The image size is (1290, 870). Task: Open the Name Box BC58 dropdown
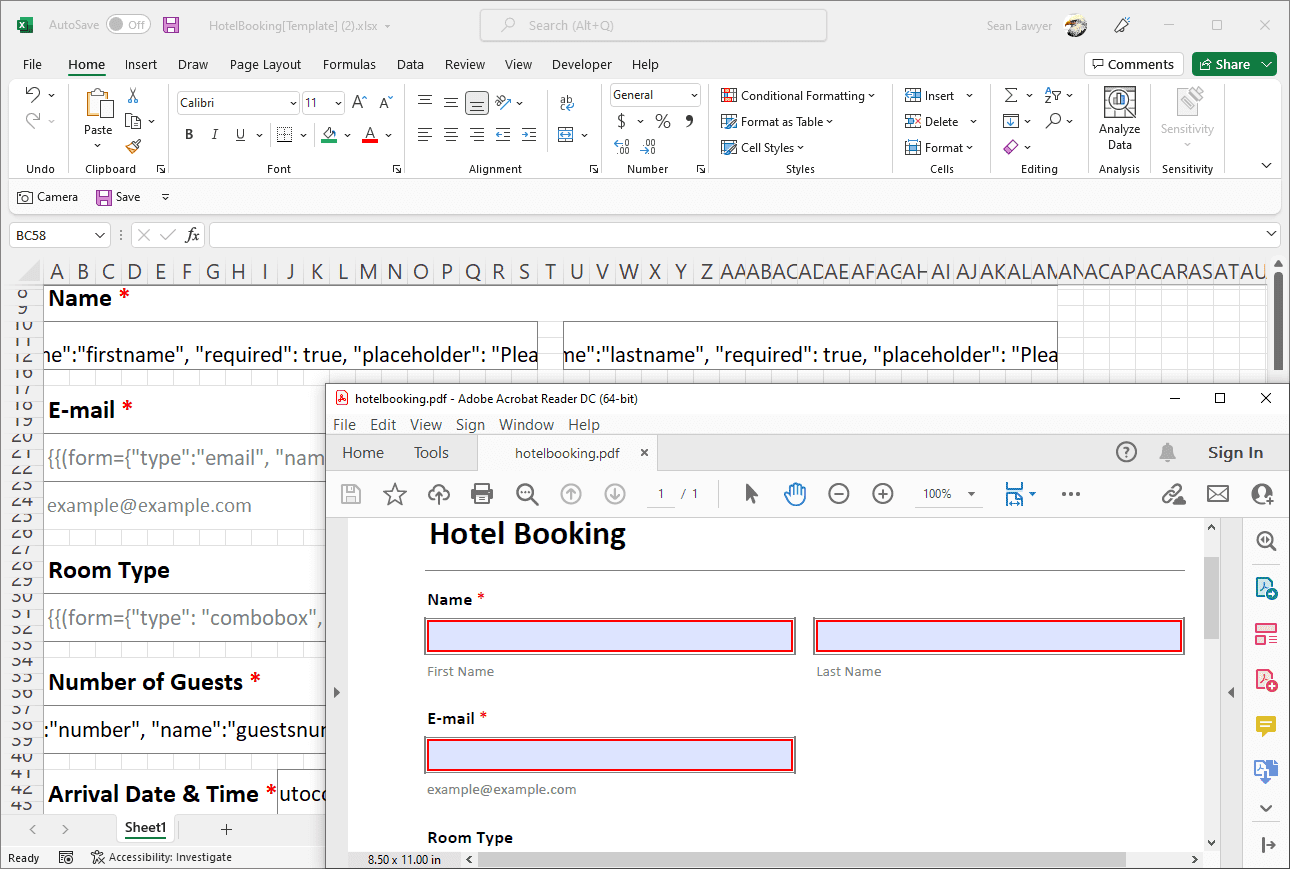point(99,235)
